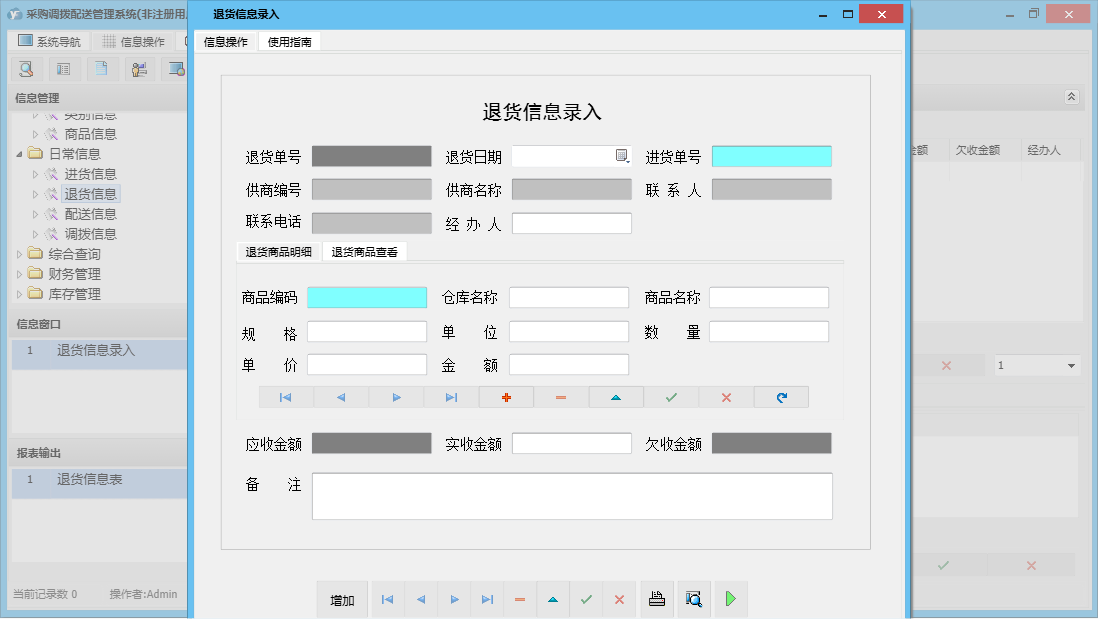Screen dimensions: 1098x630
Task: Click the last-record navigation icon at bottom toolbar
Action: click(x=487, y=598)
